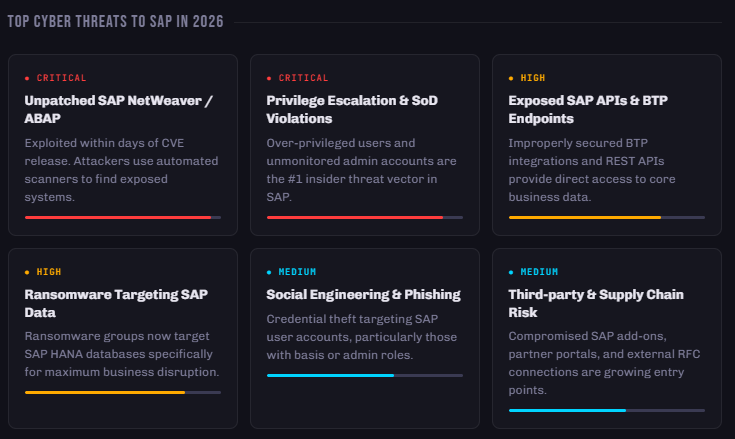Screen dimensions: 735x439
Task: Select the HIGH label above Exposed SAP APIs
Action: click(x=533, y=78)
